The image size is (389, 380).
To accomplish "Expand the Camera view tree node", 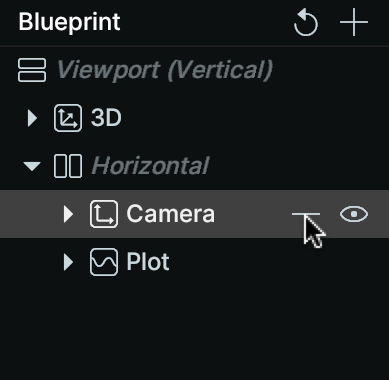I will [68, 214].
